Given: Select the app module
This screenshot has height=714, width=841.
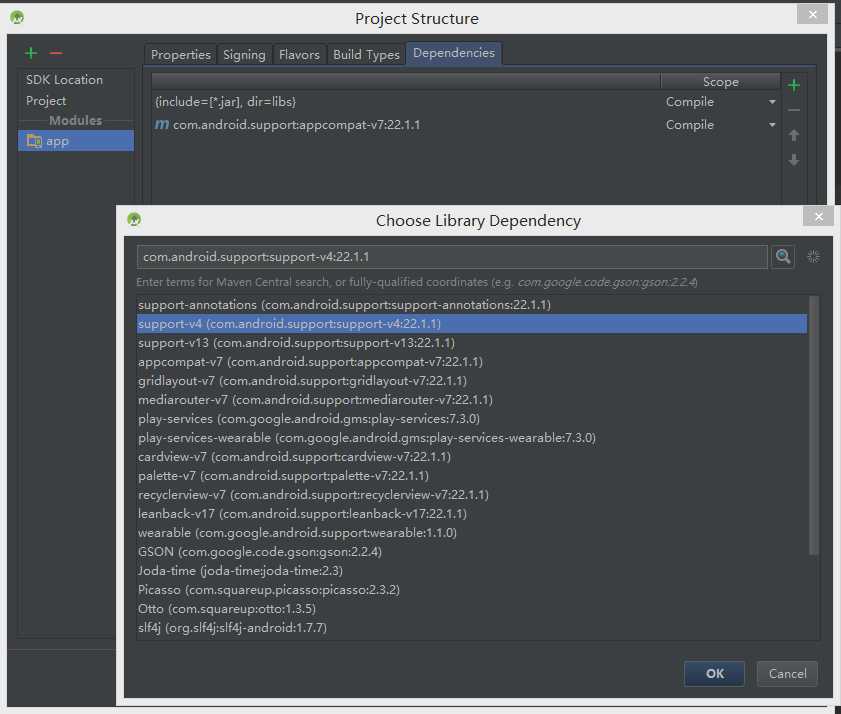Looking at the screenshot, I should (76, 141).
